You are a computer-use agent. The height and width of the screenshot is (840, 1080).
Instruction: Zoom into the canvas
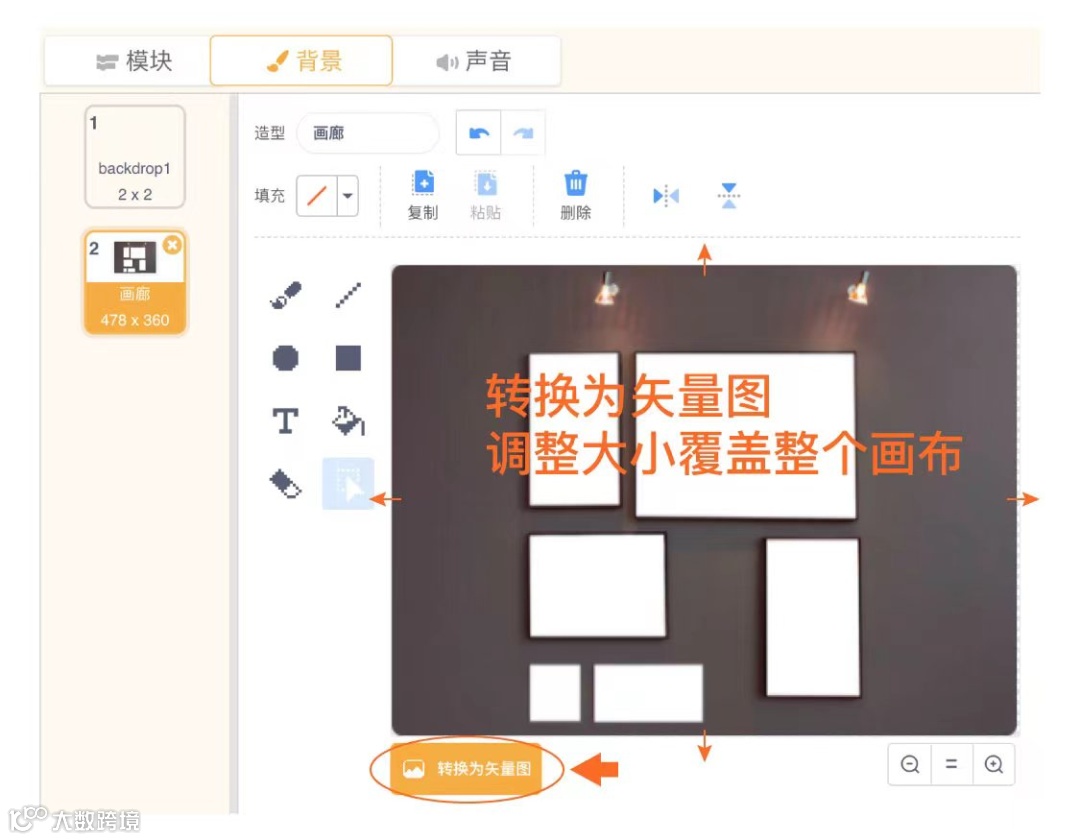pos(994,764)
